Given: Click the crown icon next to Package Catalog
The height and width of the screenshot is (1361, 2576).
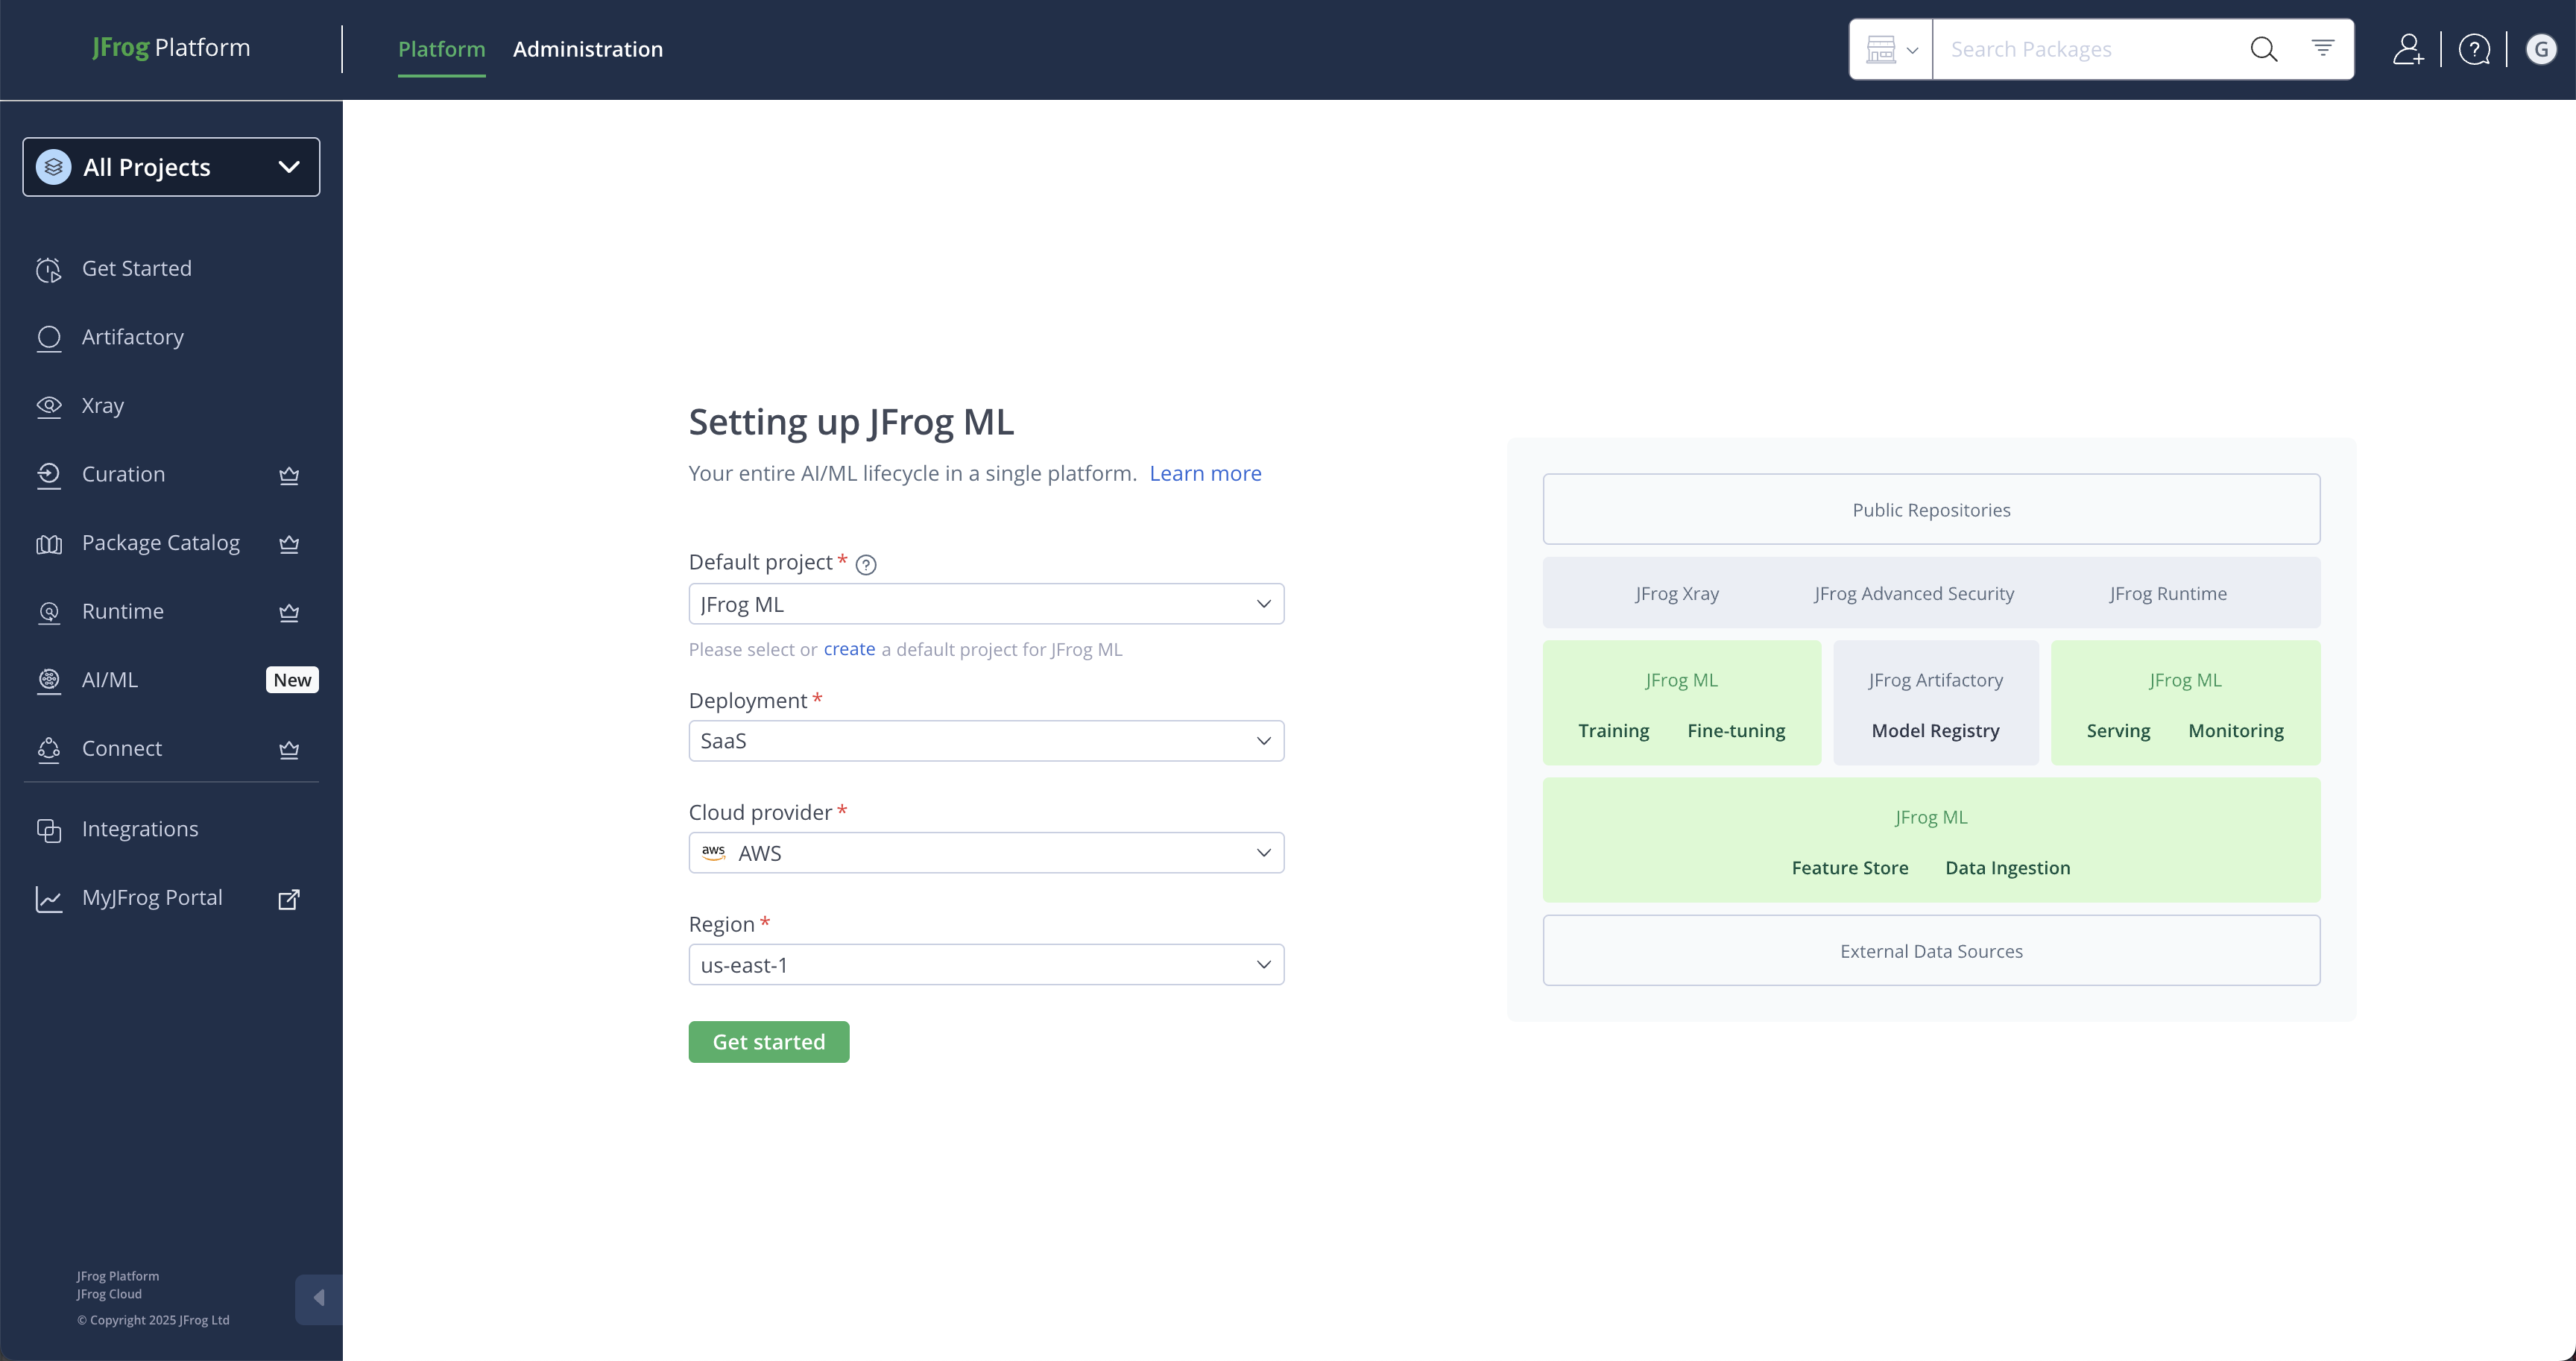Looking at the screenshot, I should 289,544.
